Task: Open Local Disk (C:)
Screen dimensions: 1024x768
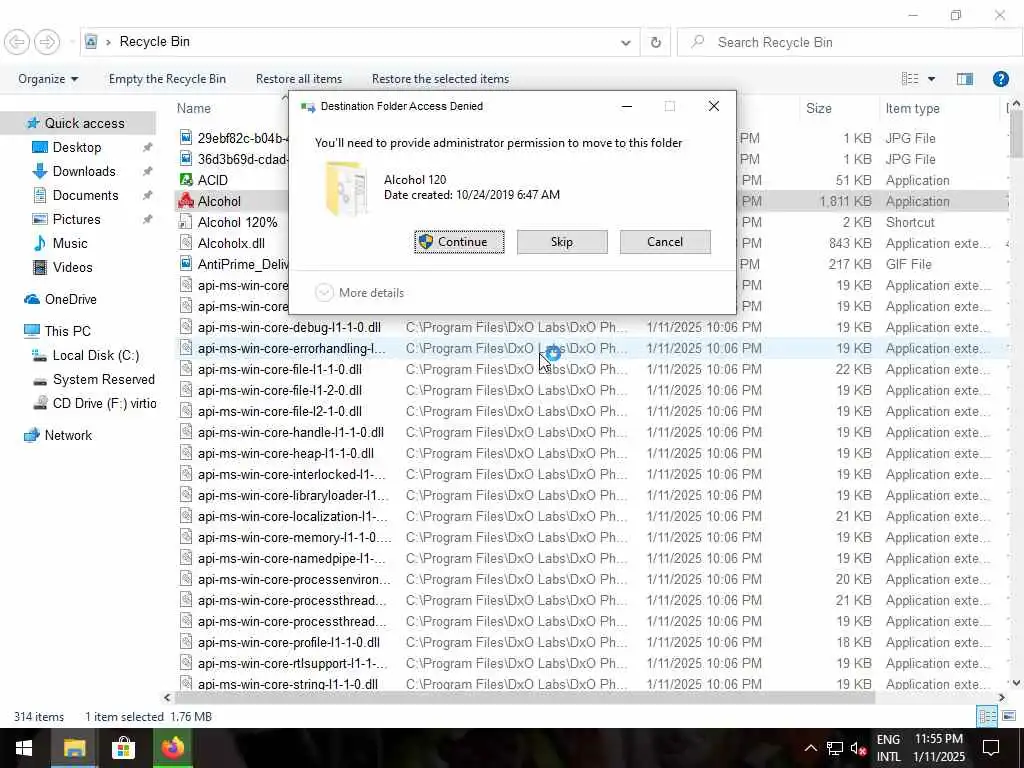Action: 95,355
